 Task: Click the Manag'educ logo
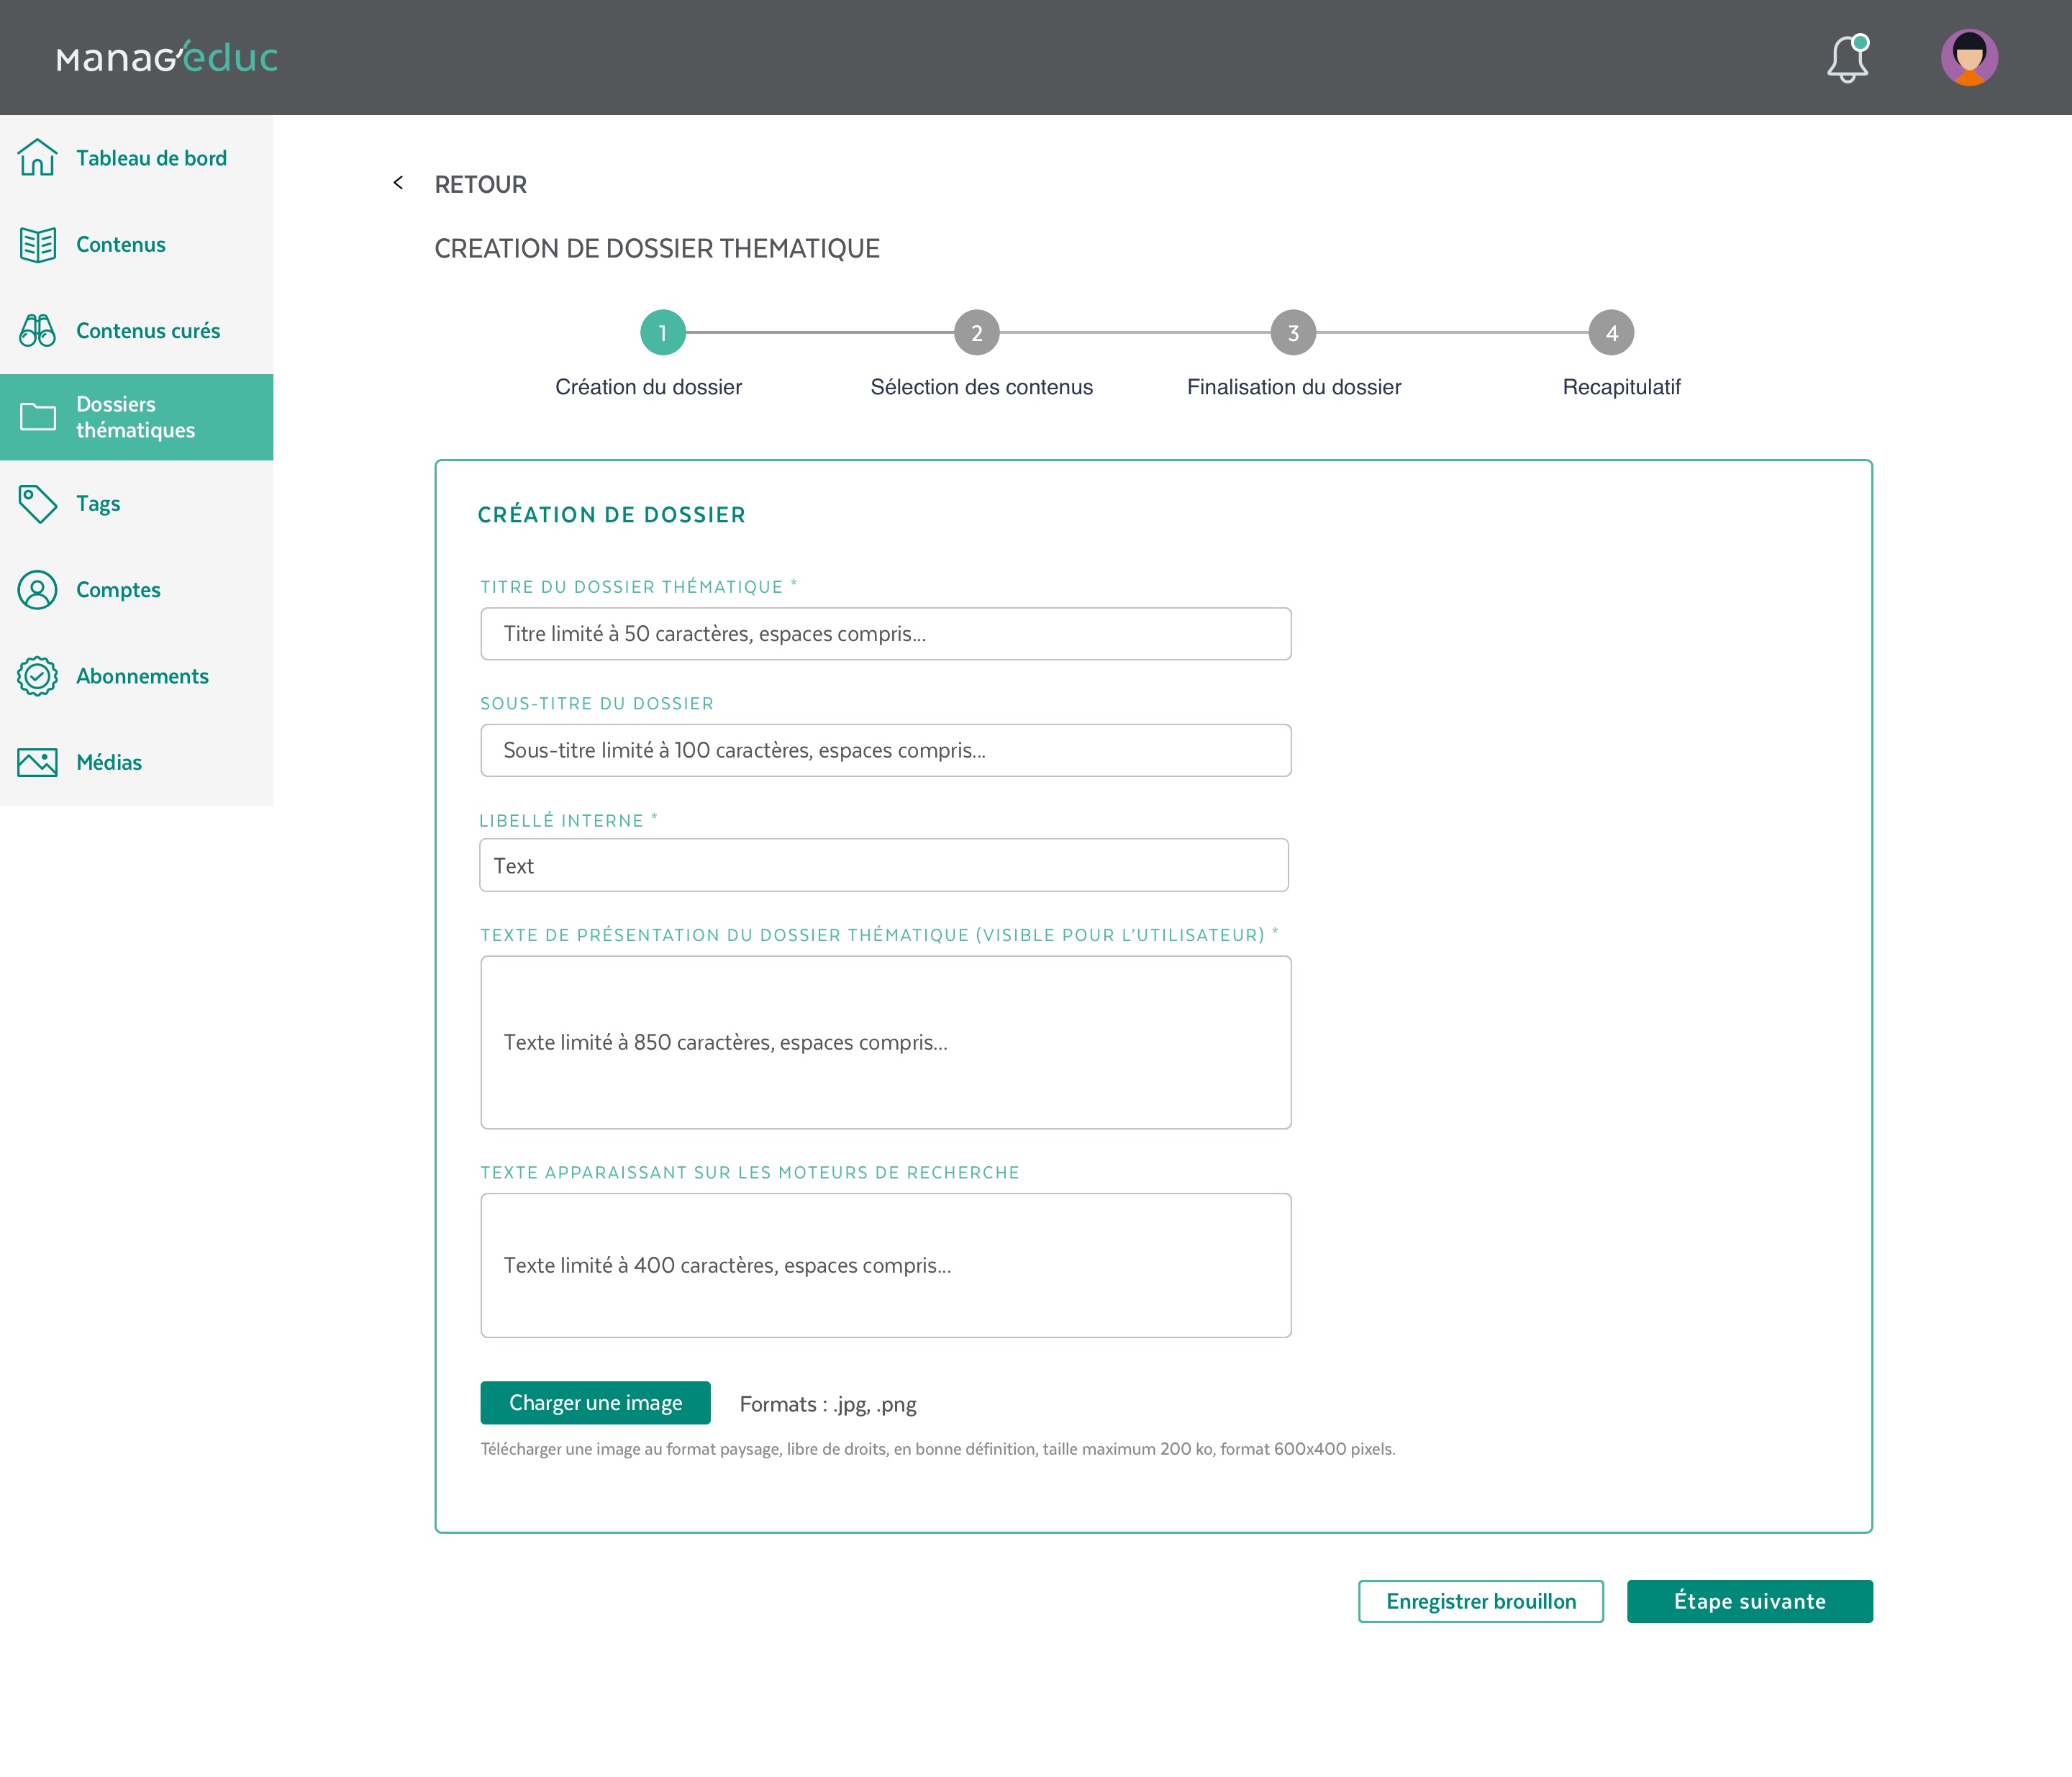coord(167,58)
